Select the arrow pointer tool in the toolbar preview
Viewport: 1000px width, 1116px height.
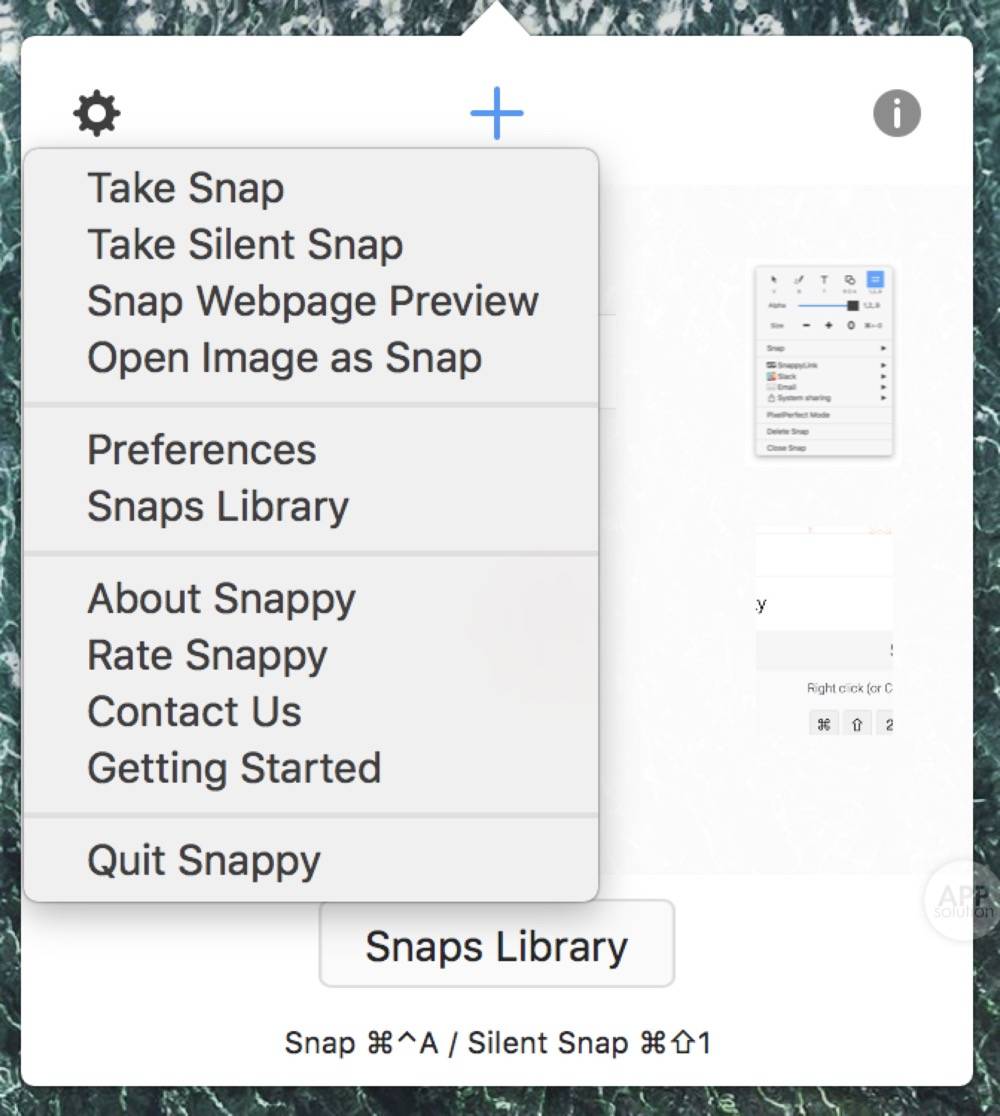pyautogui.click(x=774, y=279)
